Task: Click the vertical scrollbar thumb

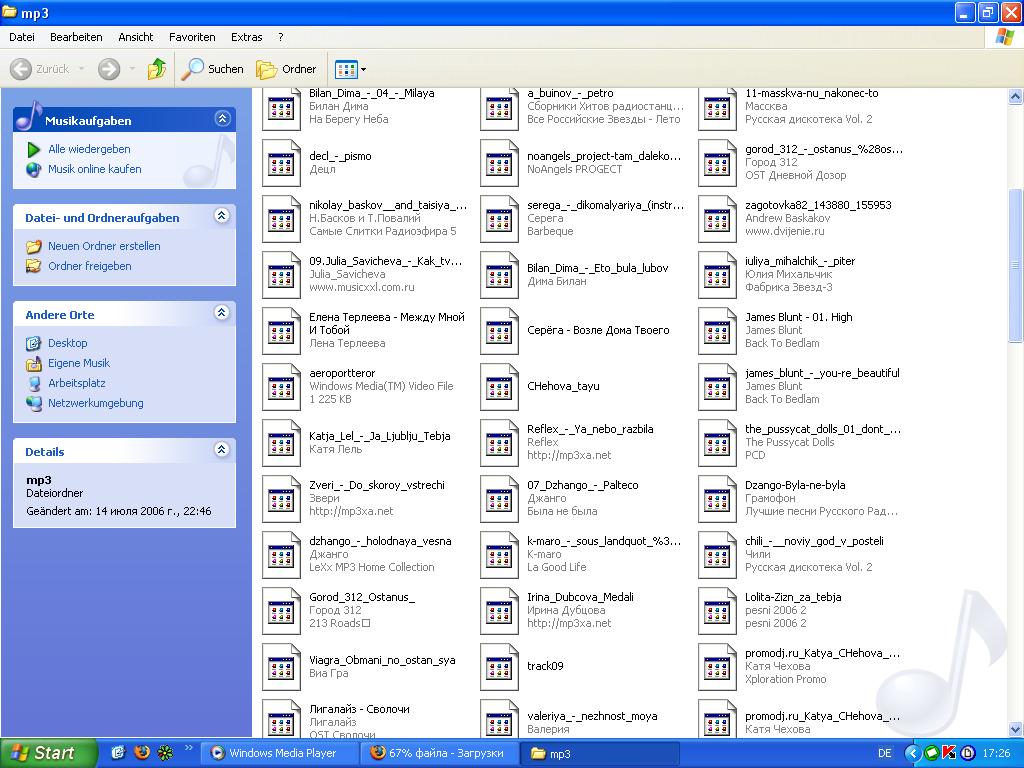Action: pos(1016,264)
